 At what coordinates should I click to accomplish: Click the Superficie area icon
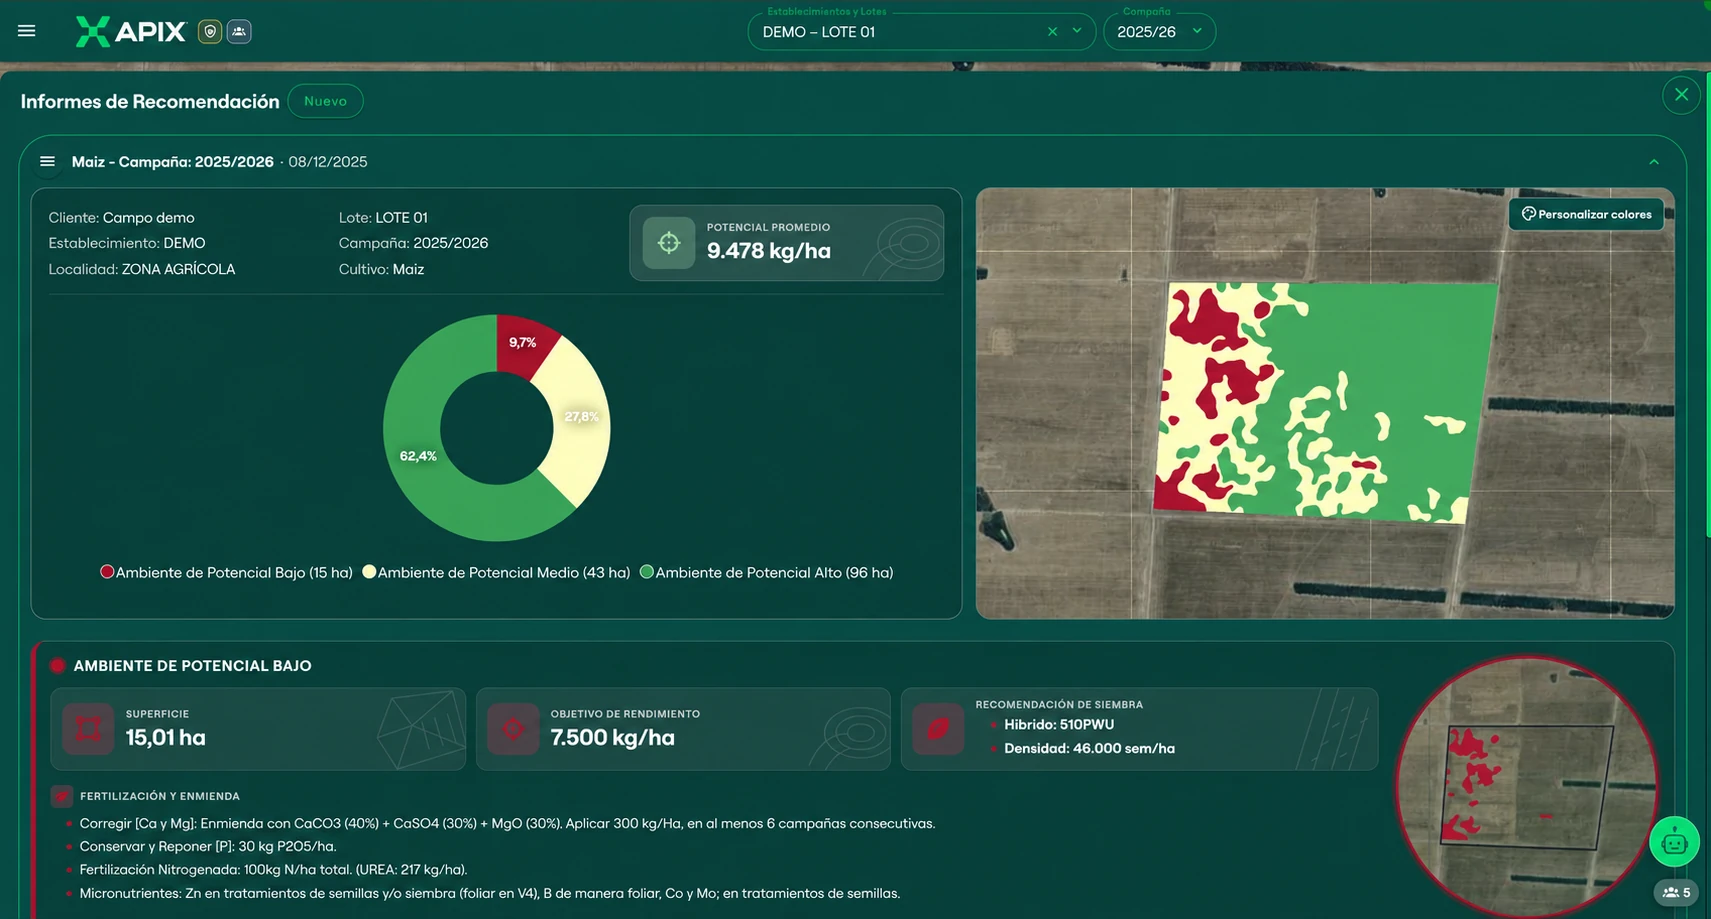click(88, 729)
